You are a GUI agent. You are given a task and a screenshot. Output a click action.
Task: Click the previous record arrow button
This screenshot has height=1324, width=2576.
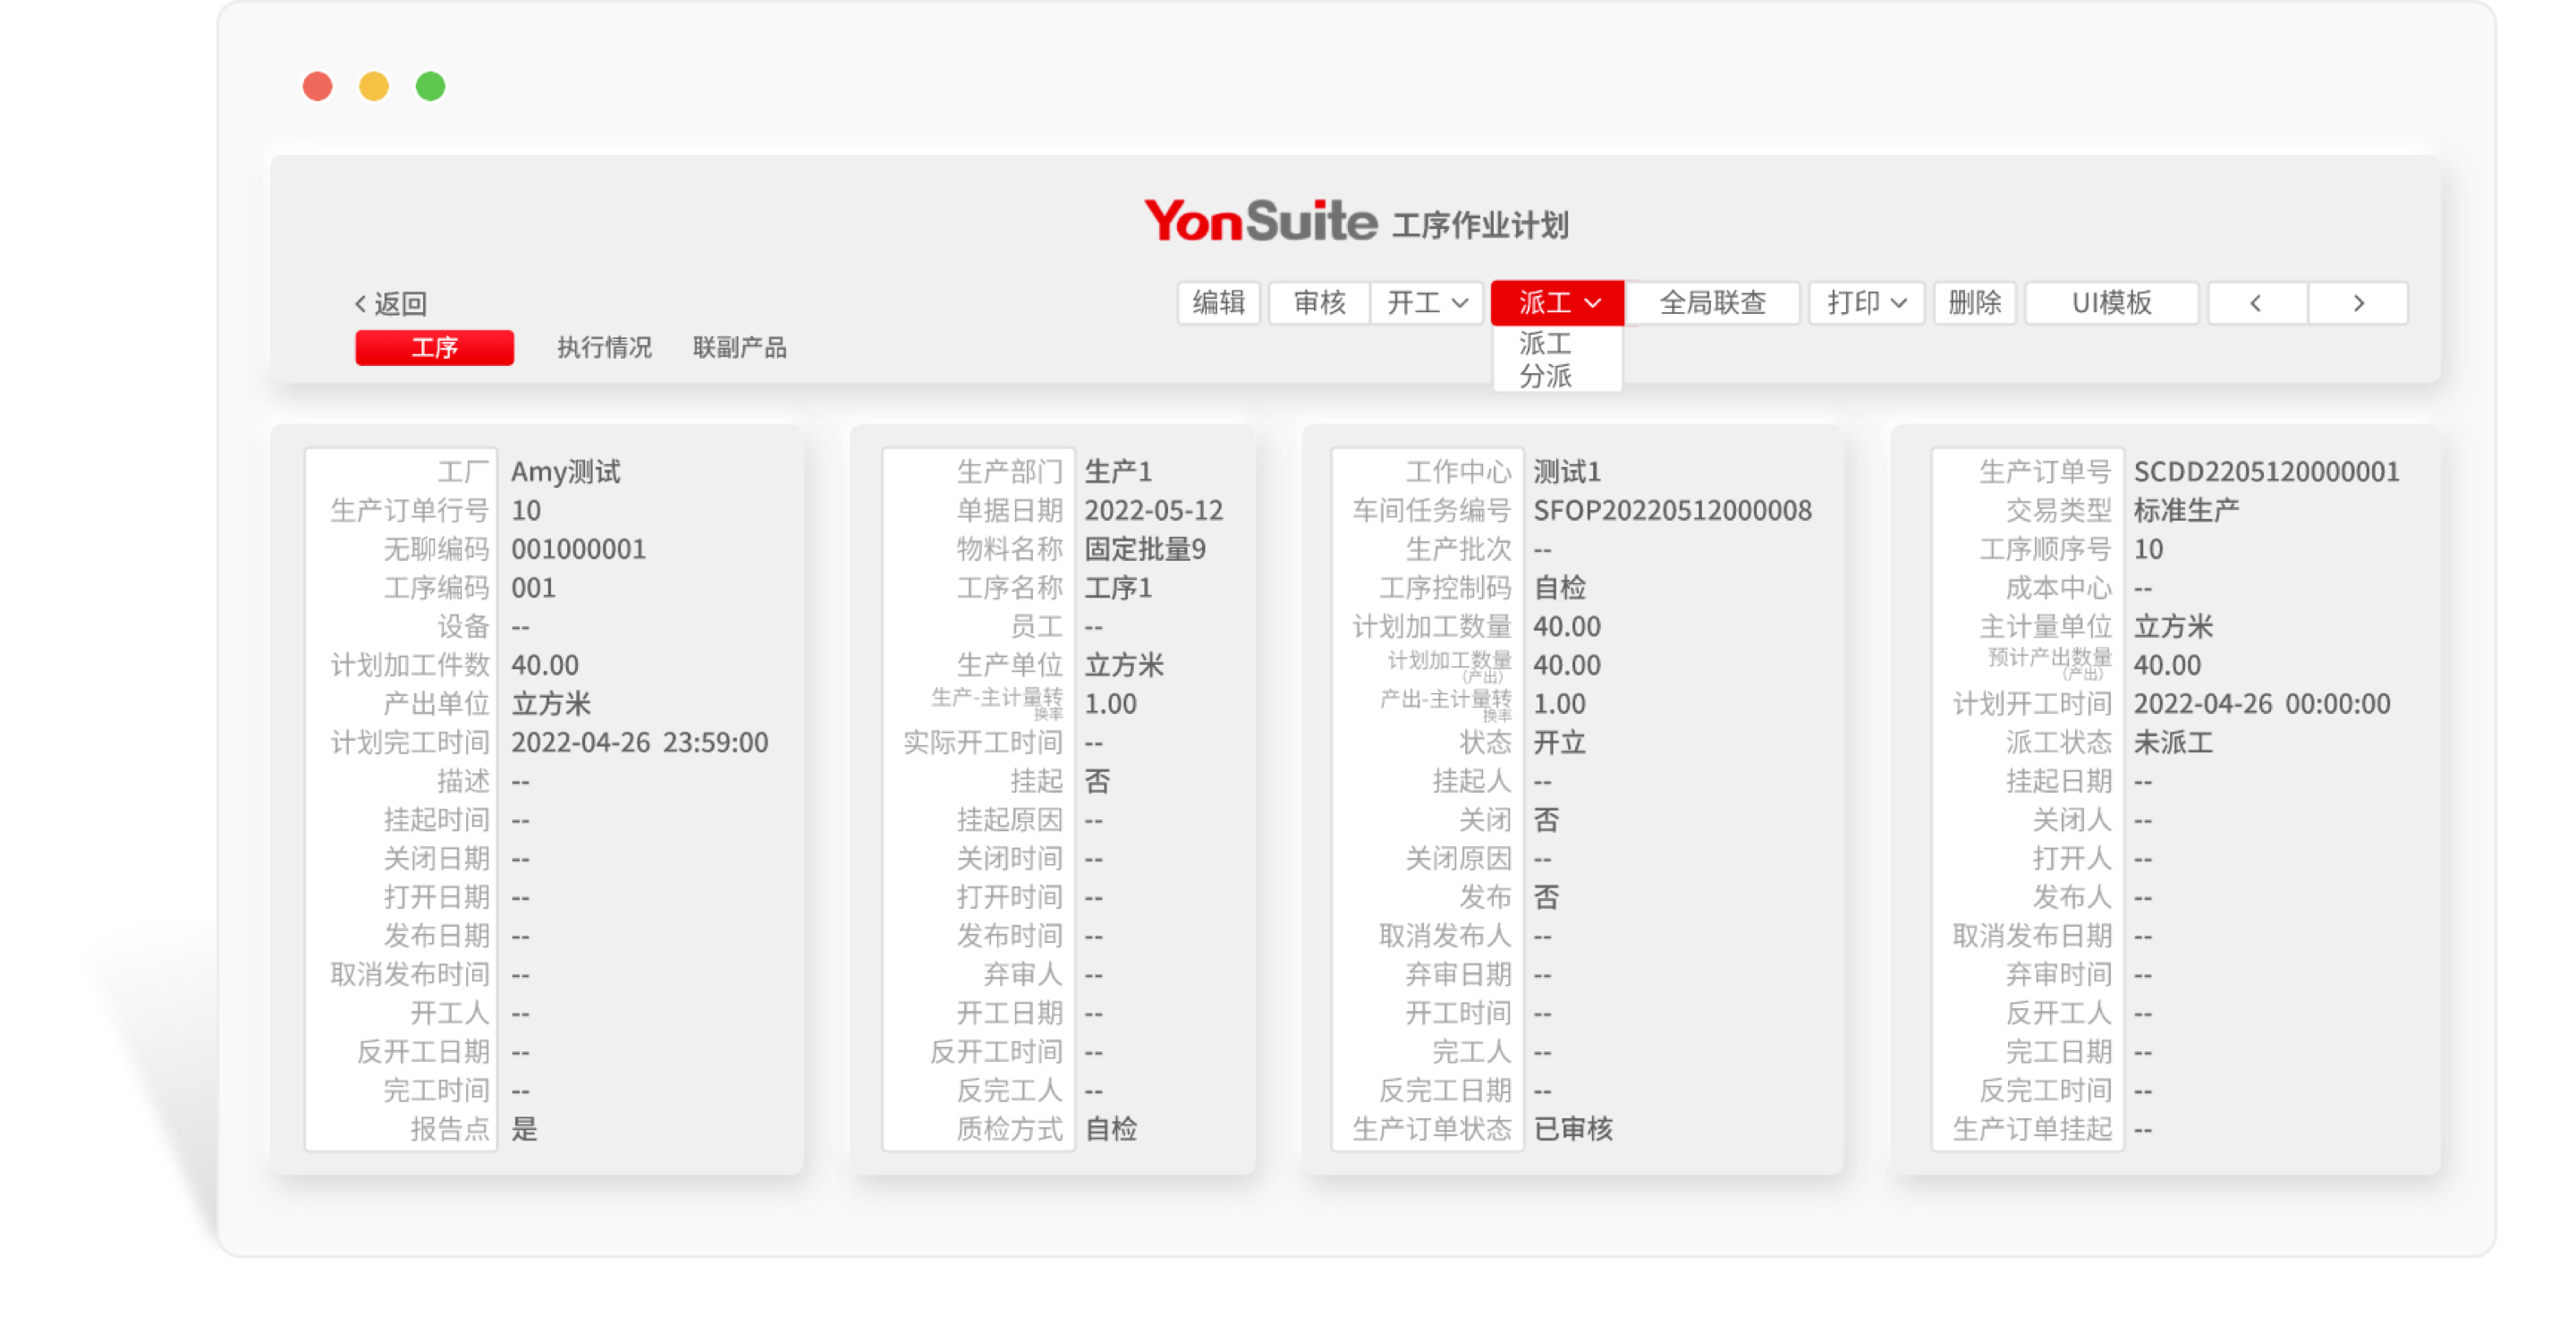point(2255,302)
